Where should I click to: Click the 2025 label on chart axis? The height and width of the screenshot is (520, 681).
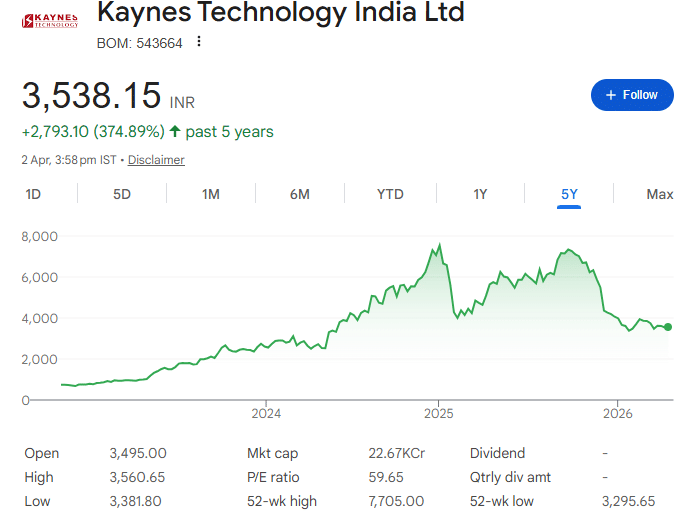click(x=439, y=413)
